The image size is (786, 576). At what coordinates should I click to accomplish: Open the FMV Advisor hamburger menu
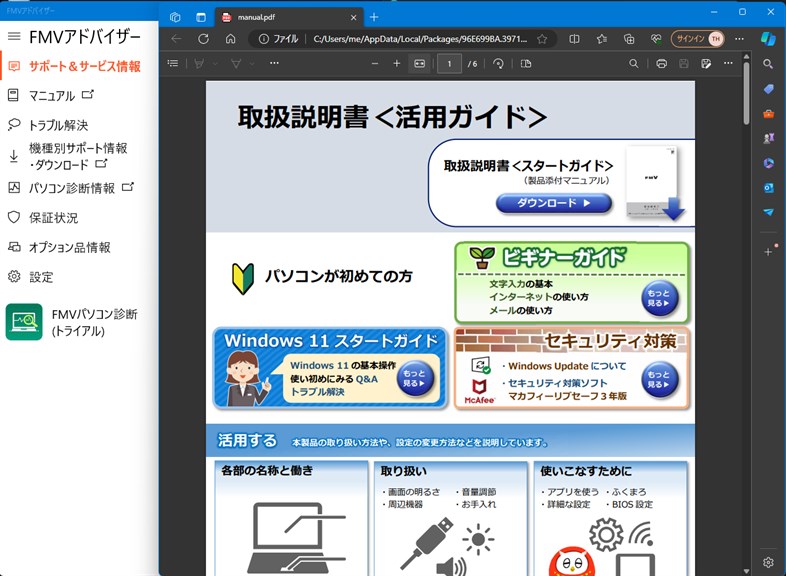(14, 36)
